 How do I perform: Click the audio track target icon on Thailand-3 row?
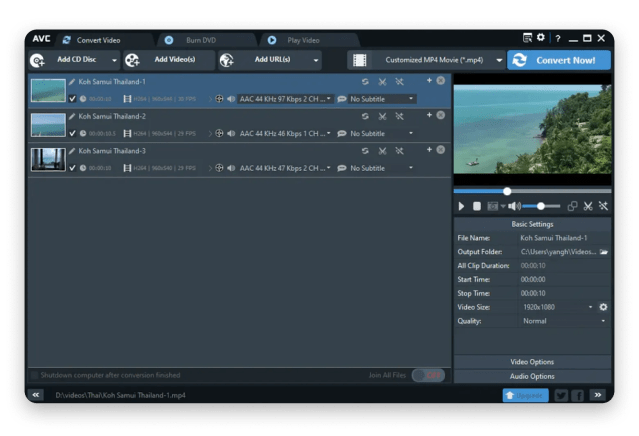[x=219, y=168]
